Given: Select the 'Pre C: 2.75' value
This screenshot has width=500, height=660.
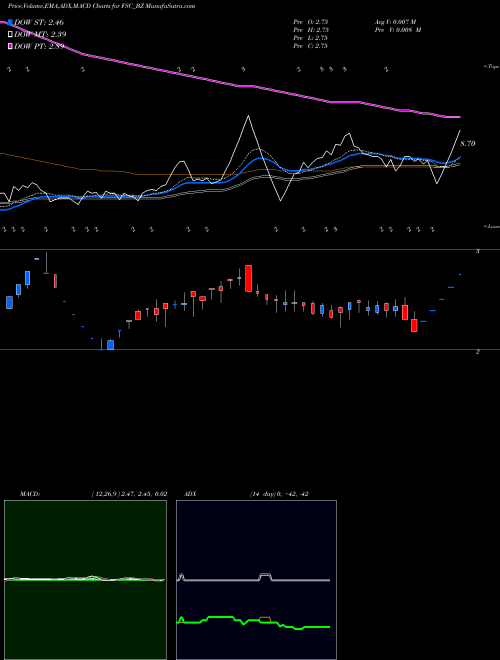Looking at the screenshot, I should click(x=311, y=46).
